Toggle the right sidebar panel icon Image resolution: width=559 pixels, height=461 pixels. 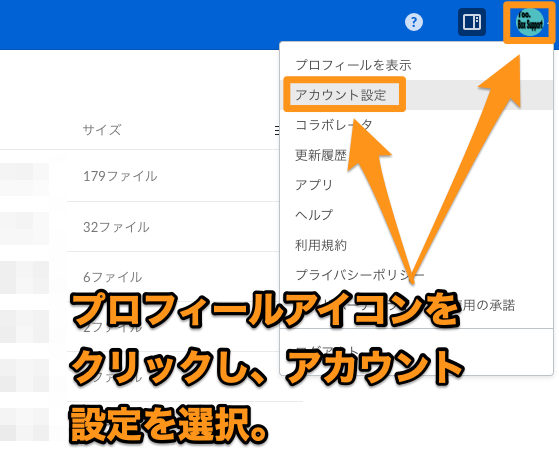point(472,22)
